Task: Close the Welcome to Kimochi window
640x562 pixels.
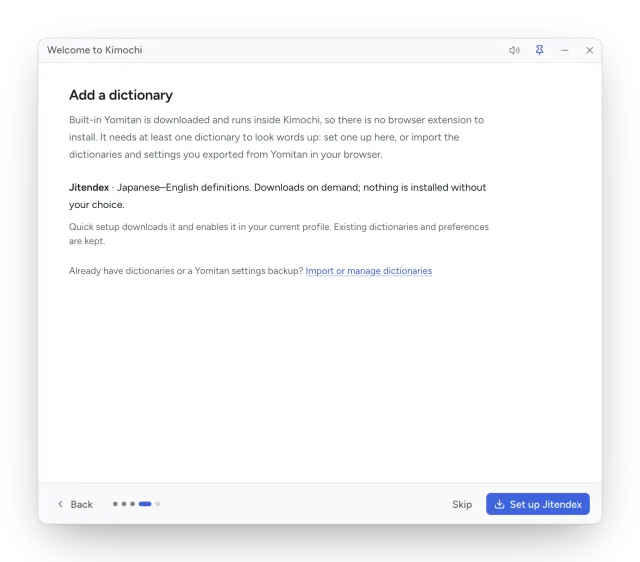Action: [589, 50]
